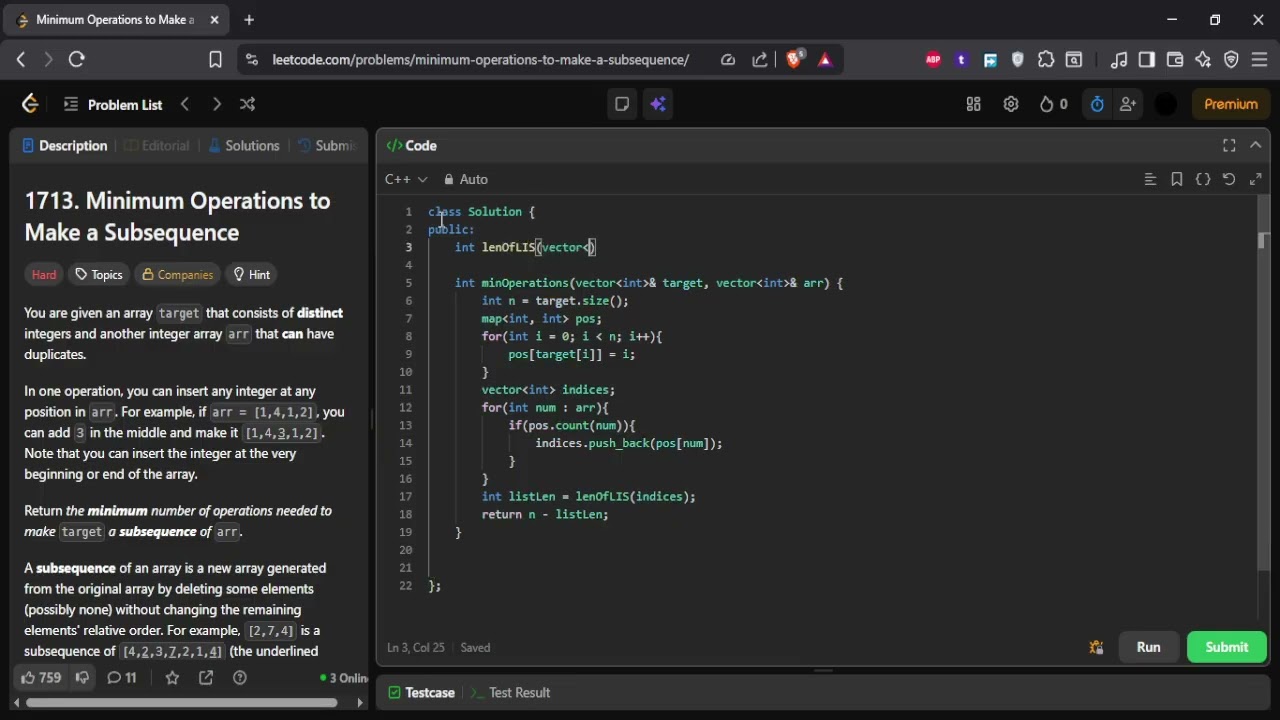Click the Premium button
The image size is (1280, 720).
click(x=1230, y=104)
